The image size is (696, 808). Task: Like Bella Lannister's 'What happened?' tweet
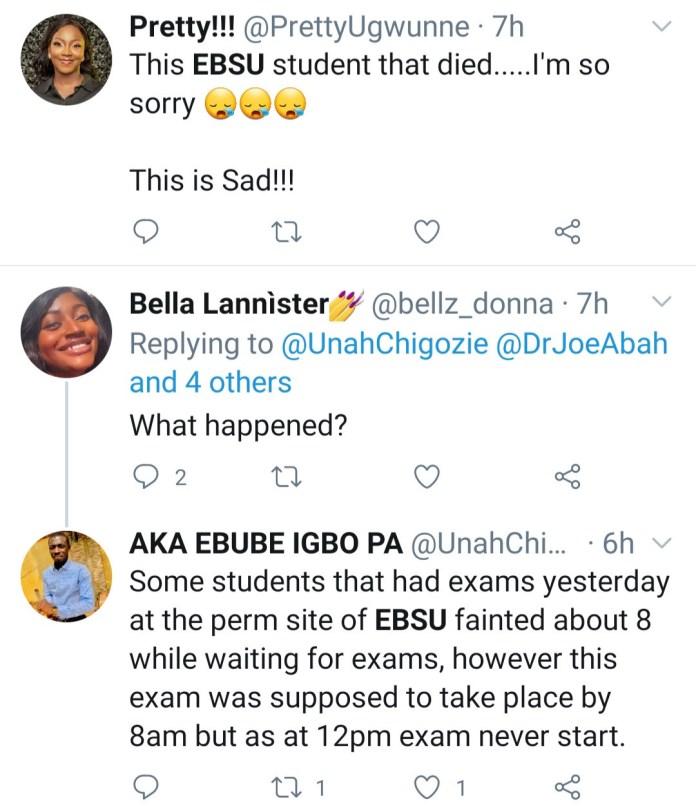pos(427,478)
